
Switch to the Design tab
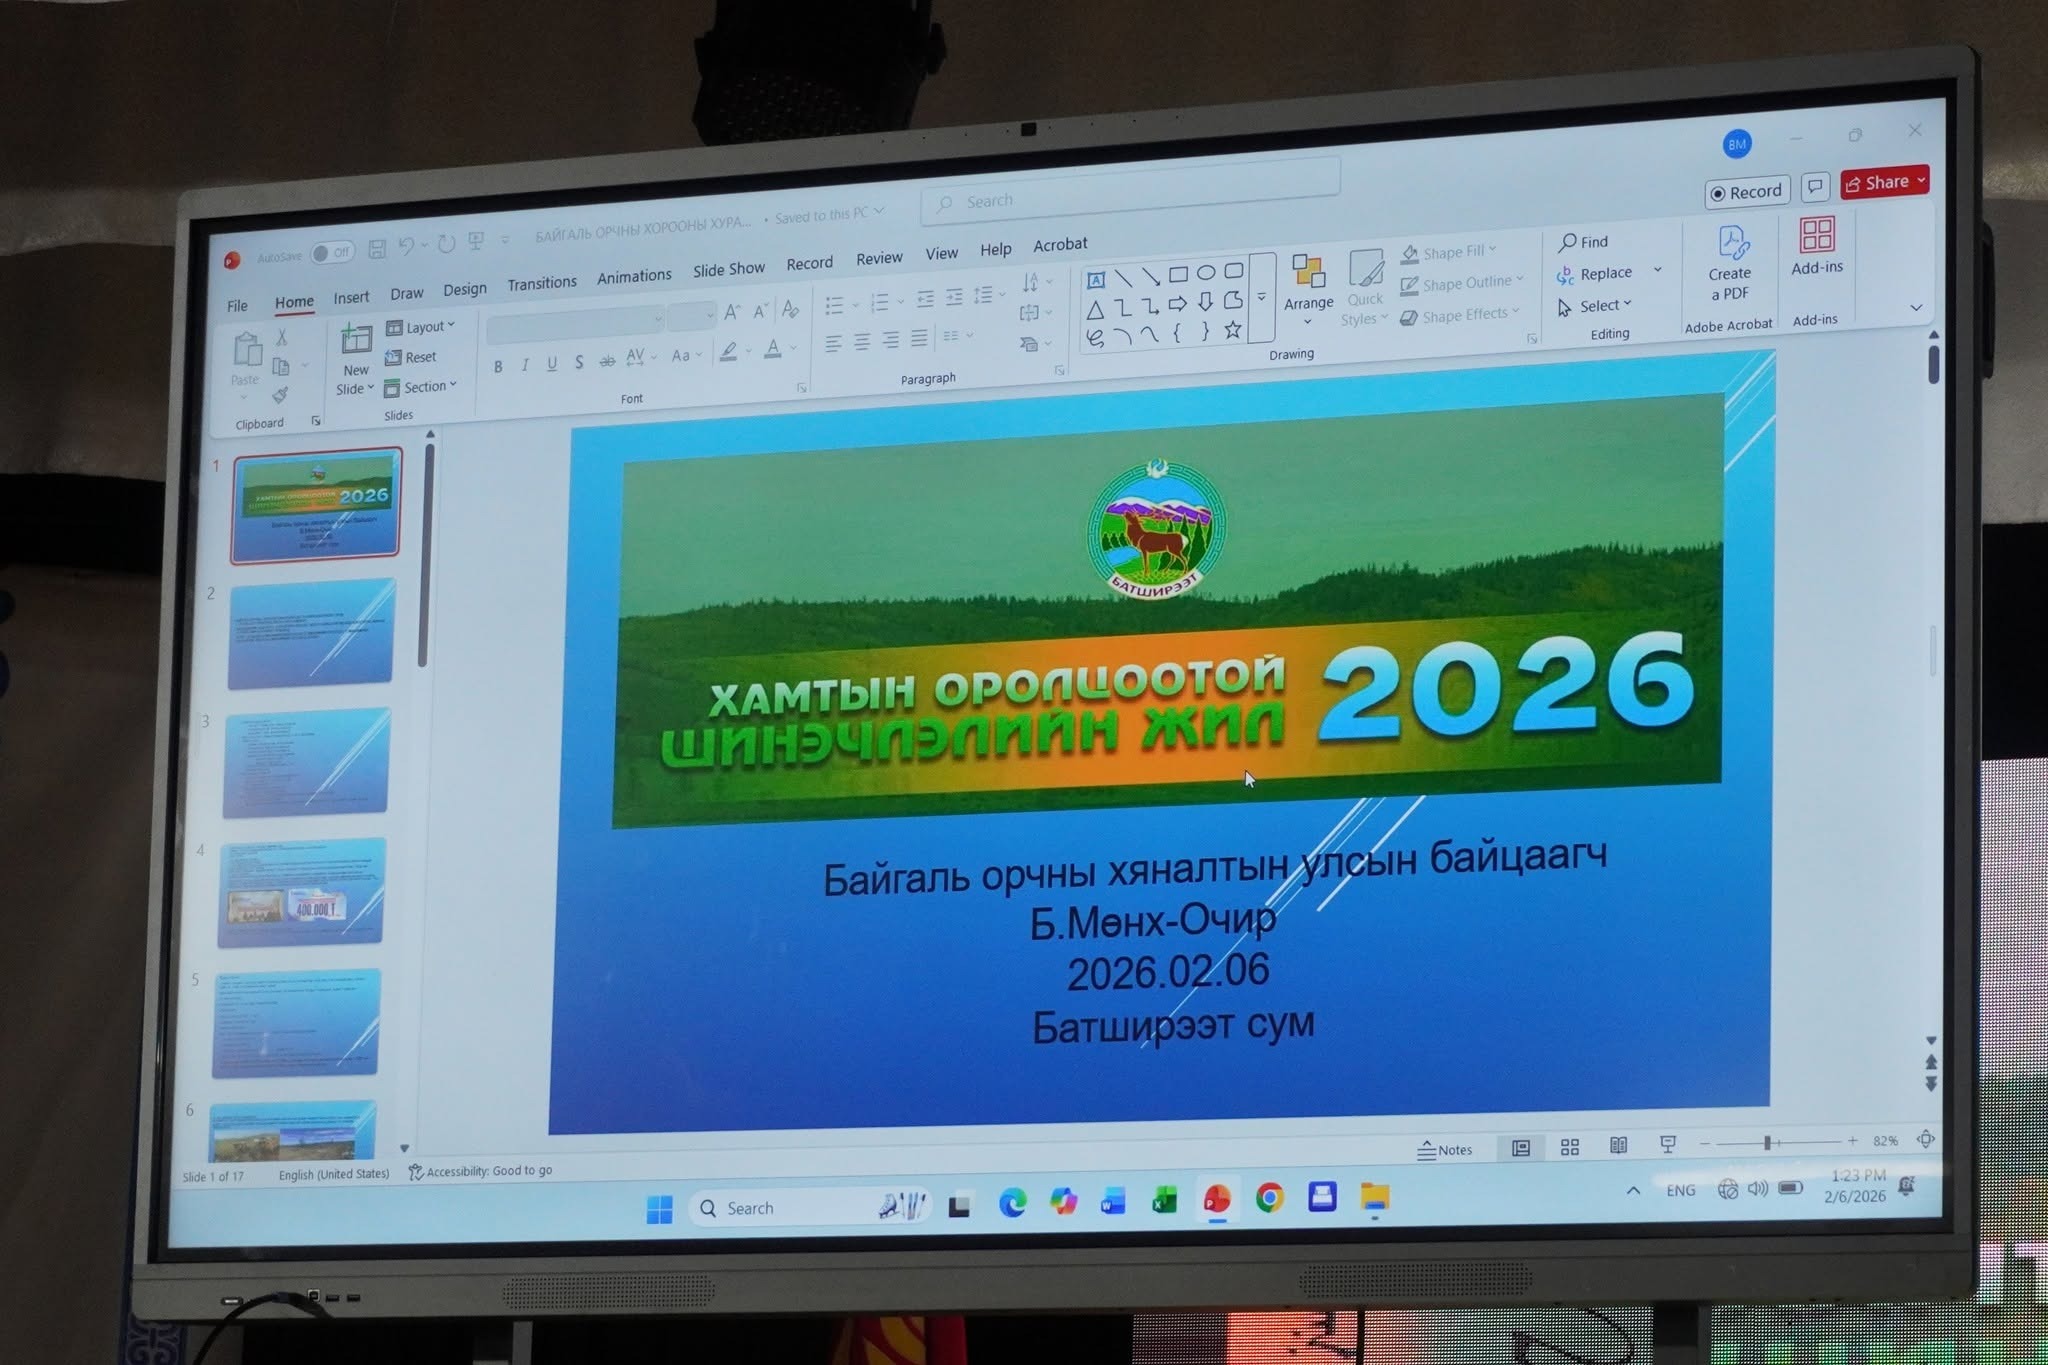pos(465,289)
